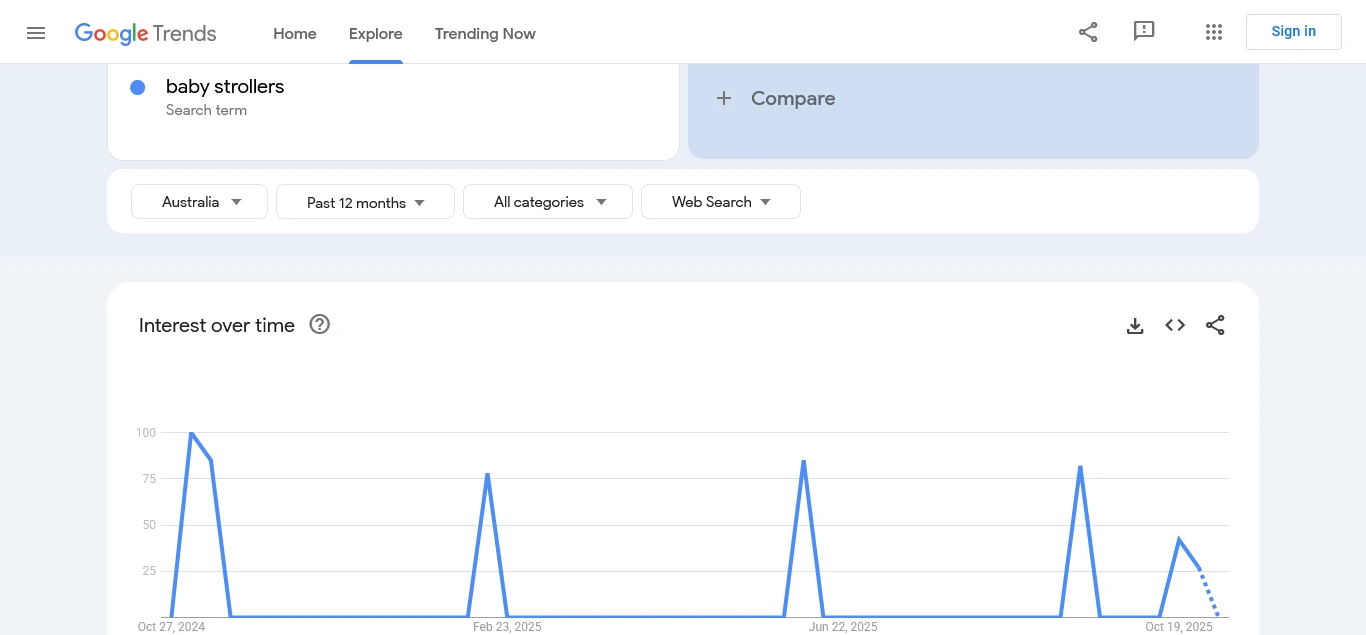Expand the Australia region dropdown
Viewport: 1366px width, 635px height.
[x=200, y=202]
